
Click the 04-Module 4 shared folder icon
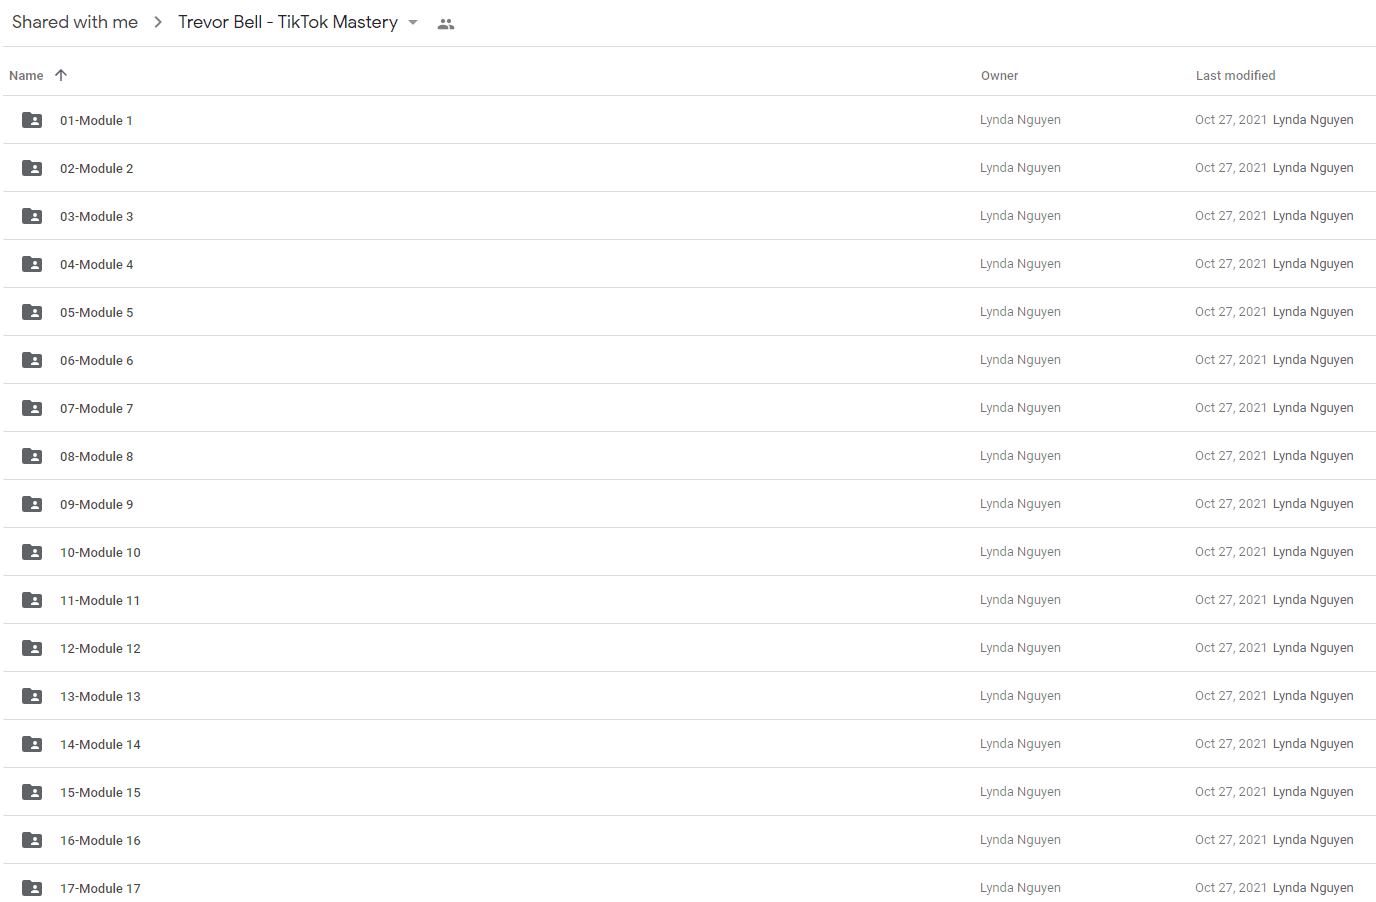pos(32,264)
